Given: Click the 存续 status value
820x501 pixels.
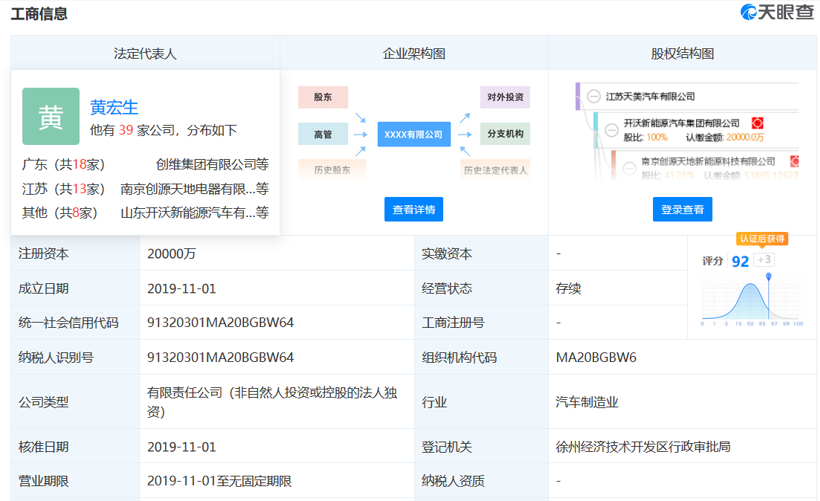Looking at the screenshot, I should pos(568,288).
